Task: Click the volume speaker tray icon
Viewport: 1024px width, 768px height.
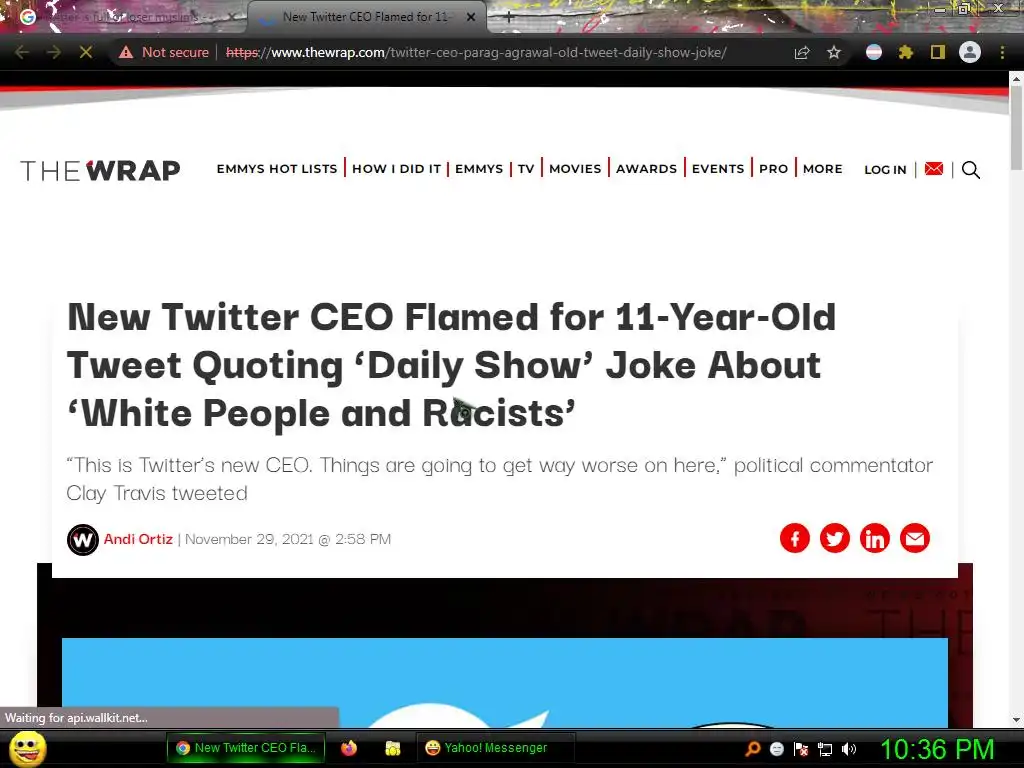Action: coord(849,749)
